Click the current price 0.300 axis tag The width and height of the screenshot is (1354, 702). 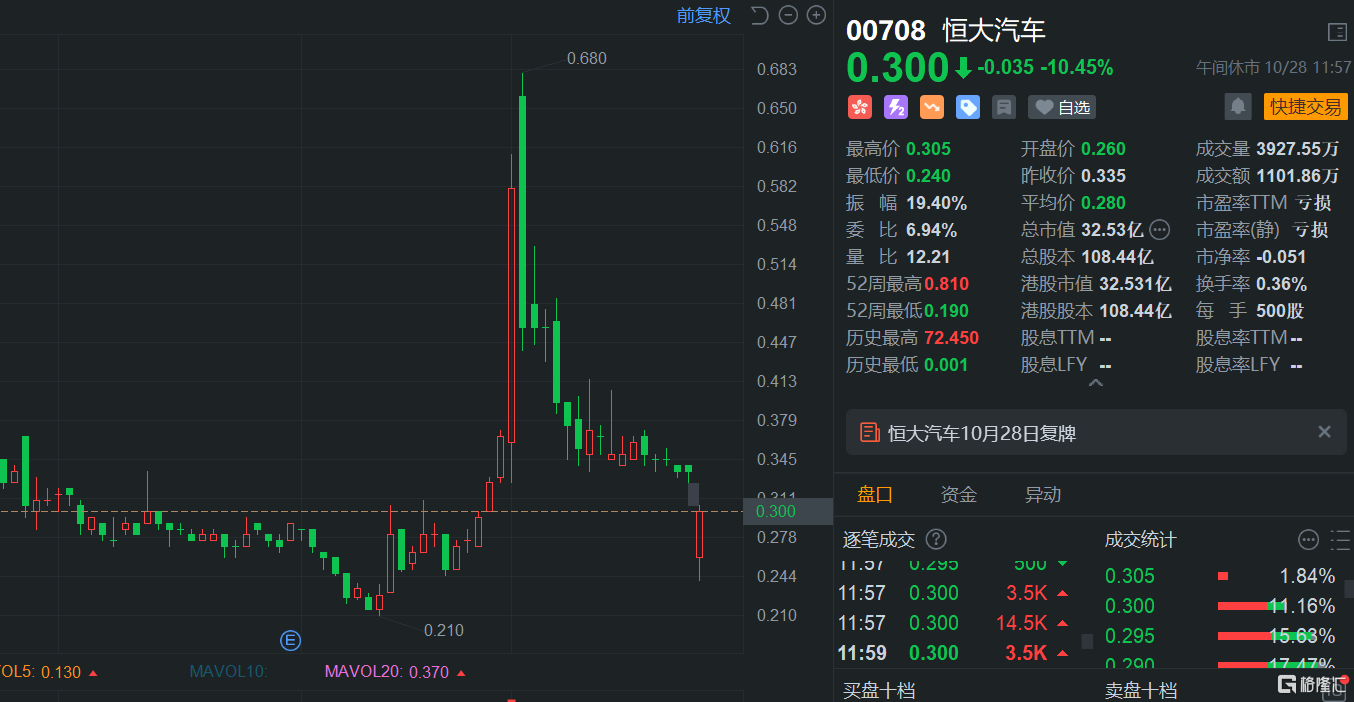point(788,511)
